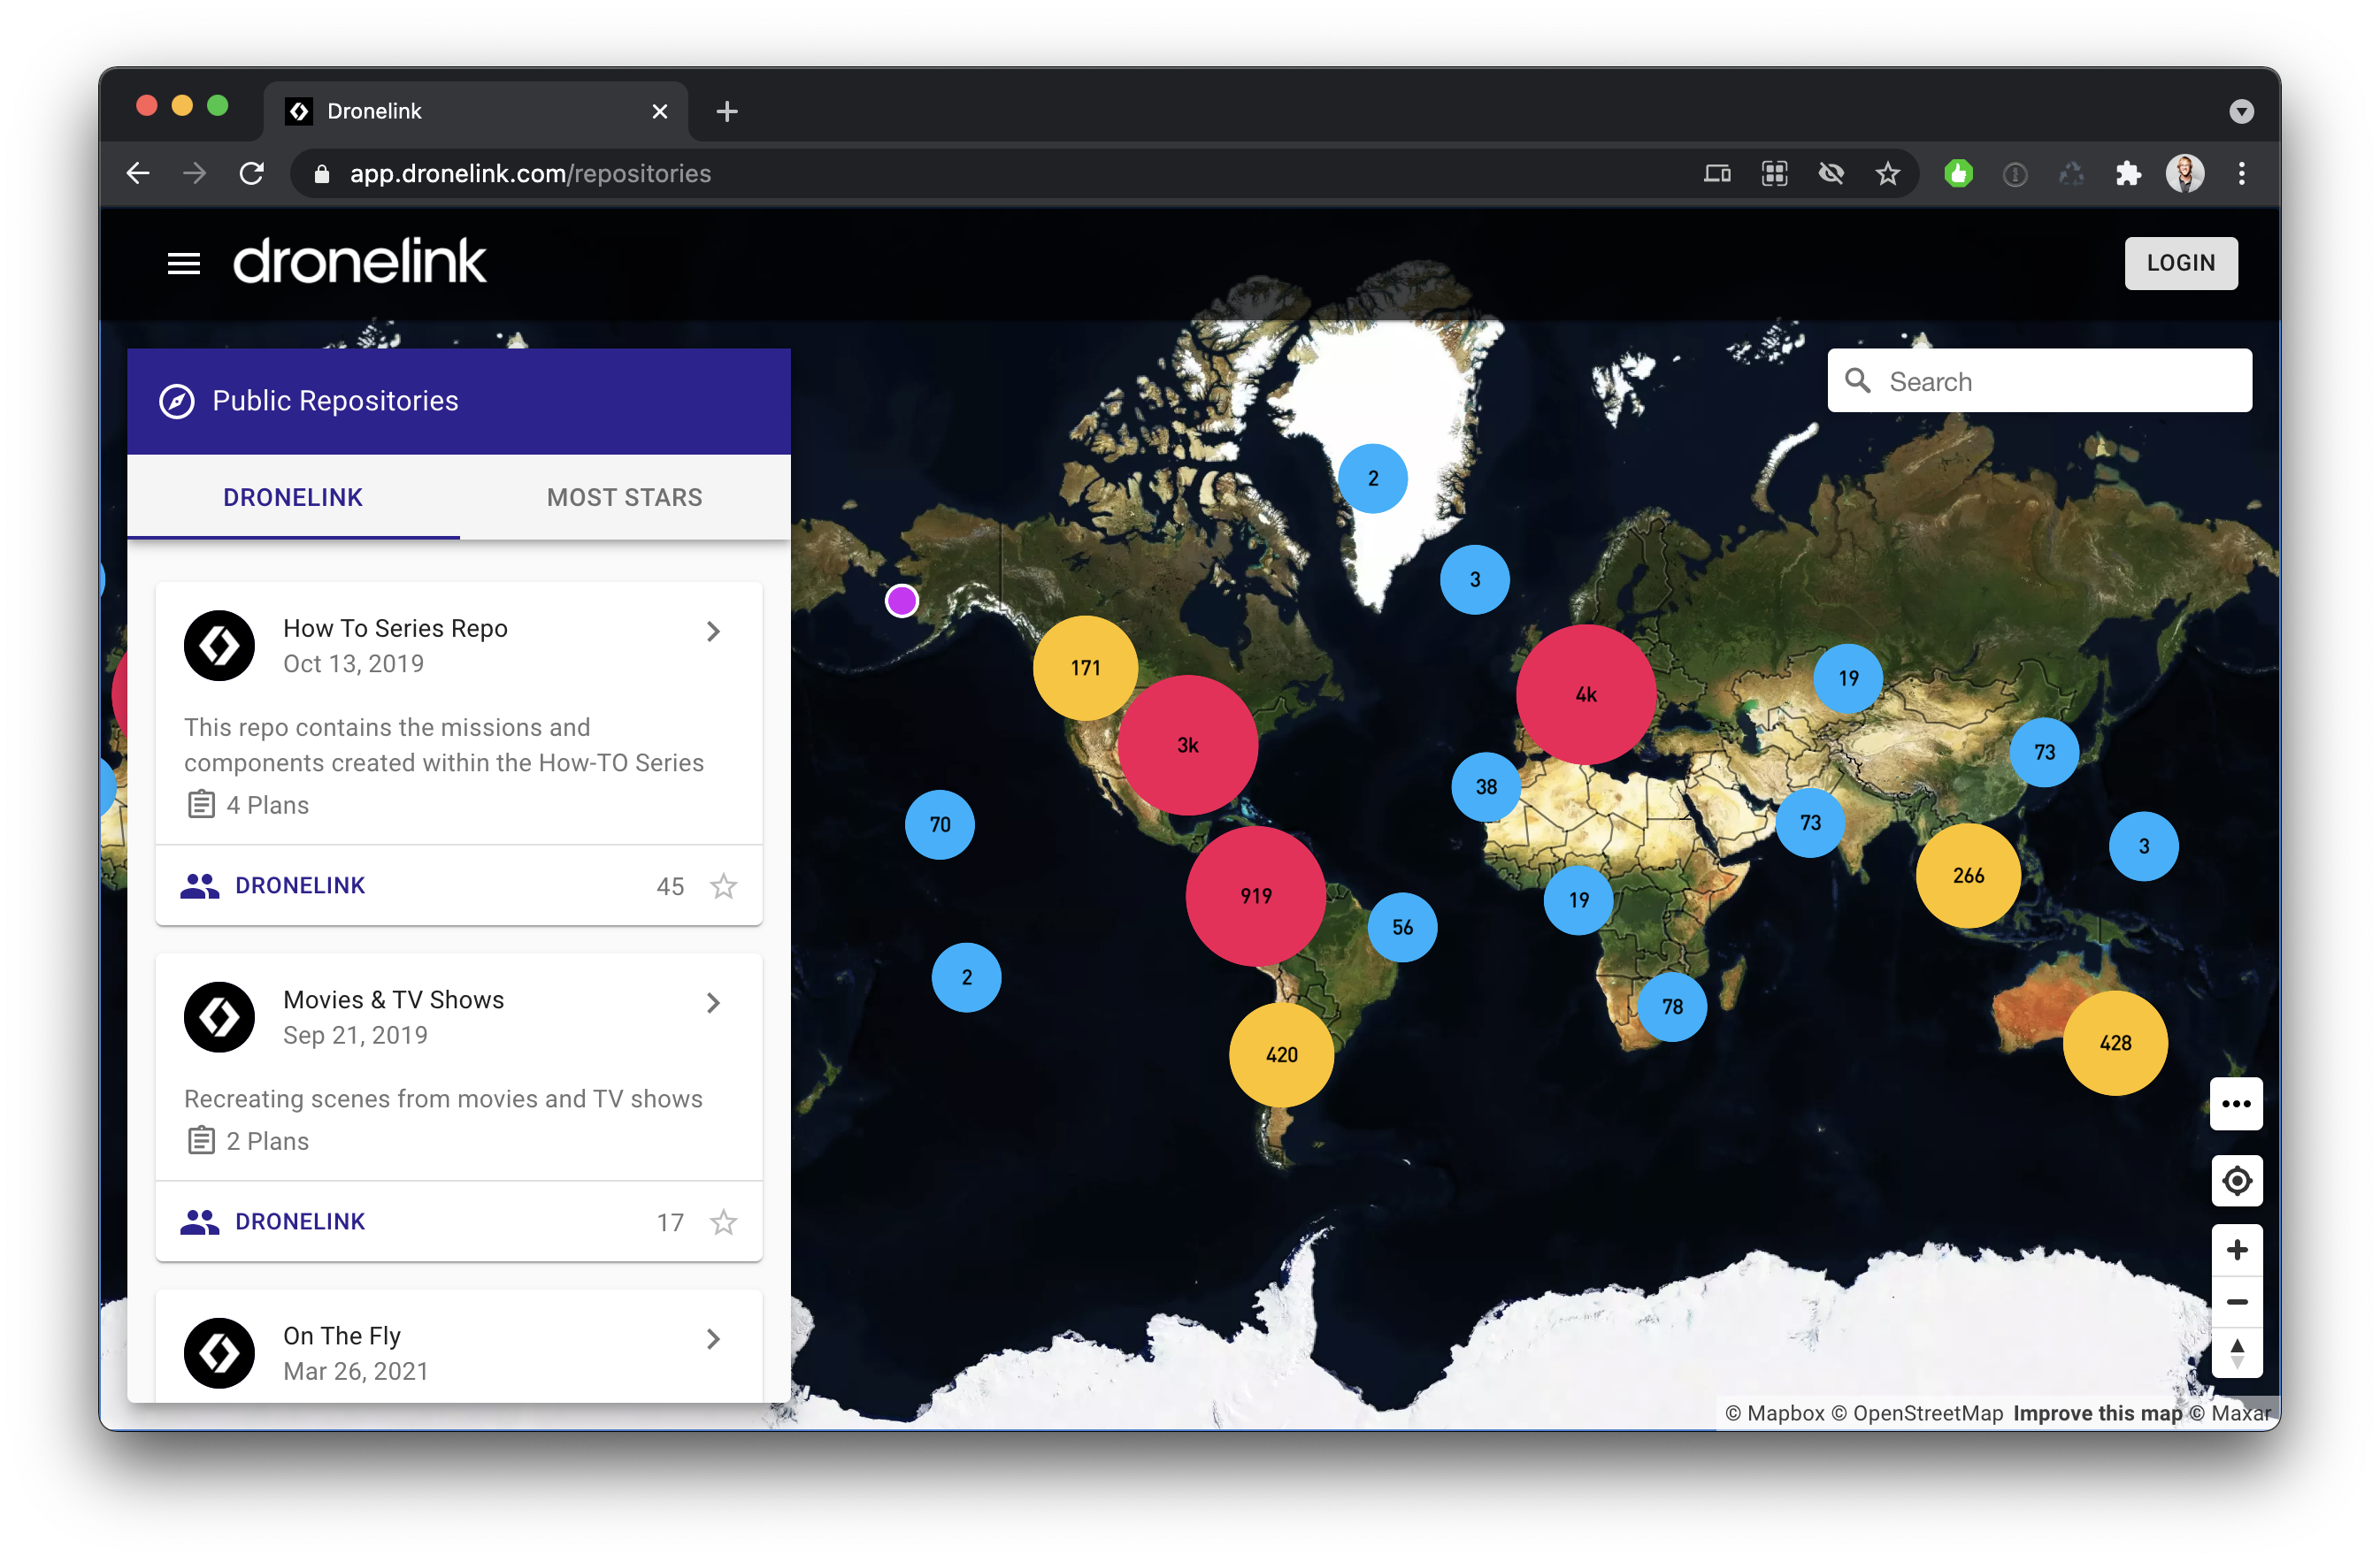This screenshot has height=1562, width=2380.
Task: Open the hamburger navigation menu
Action: point(183,263)
